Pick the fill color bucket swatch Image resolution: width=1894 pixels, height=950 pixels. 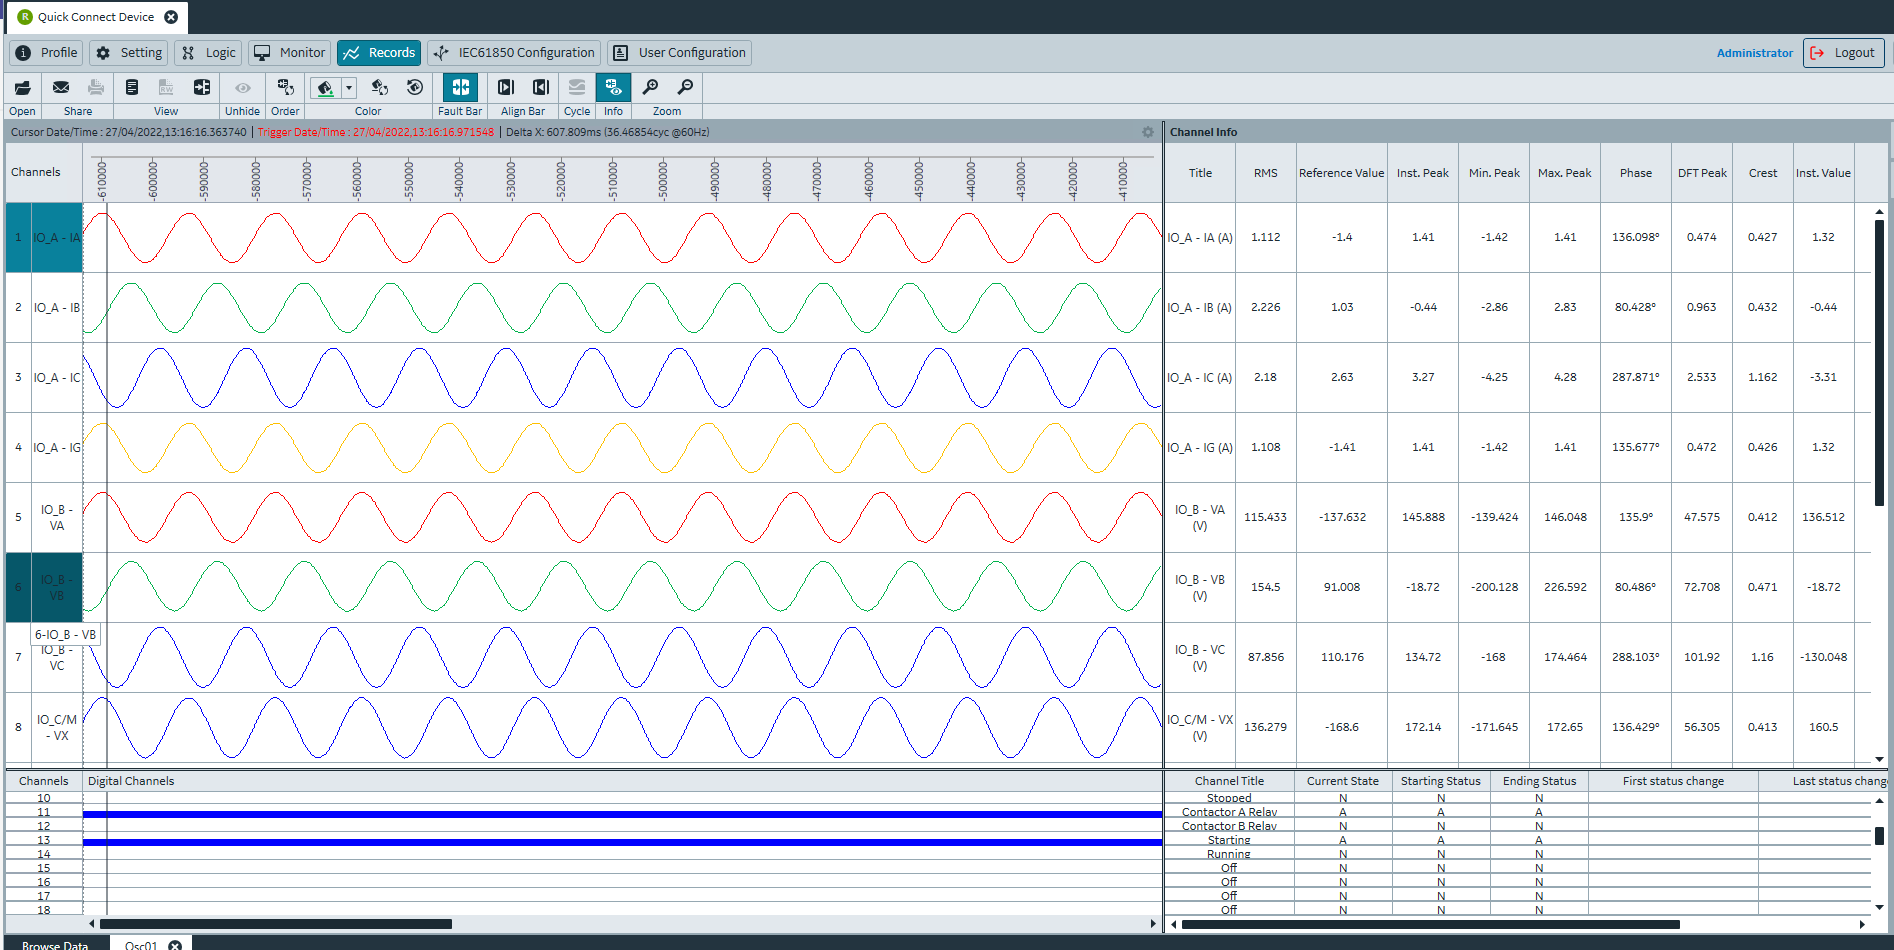tap(325, 88)
